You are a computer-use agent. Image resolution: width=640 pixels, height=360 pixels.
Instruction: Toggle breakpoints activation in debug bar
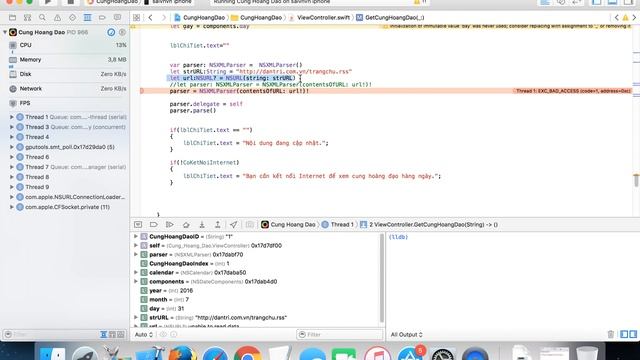click(x=153, y=224)
